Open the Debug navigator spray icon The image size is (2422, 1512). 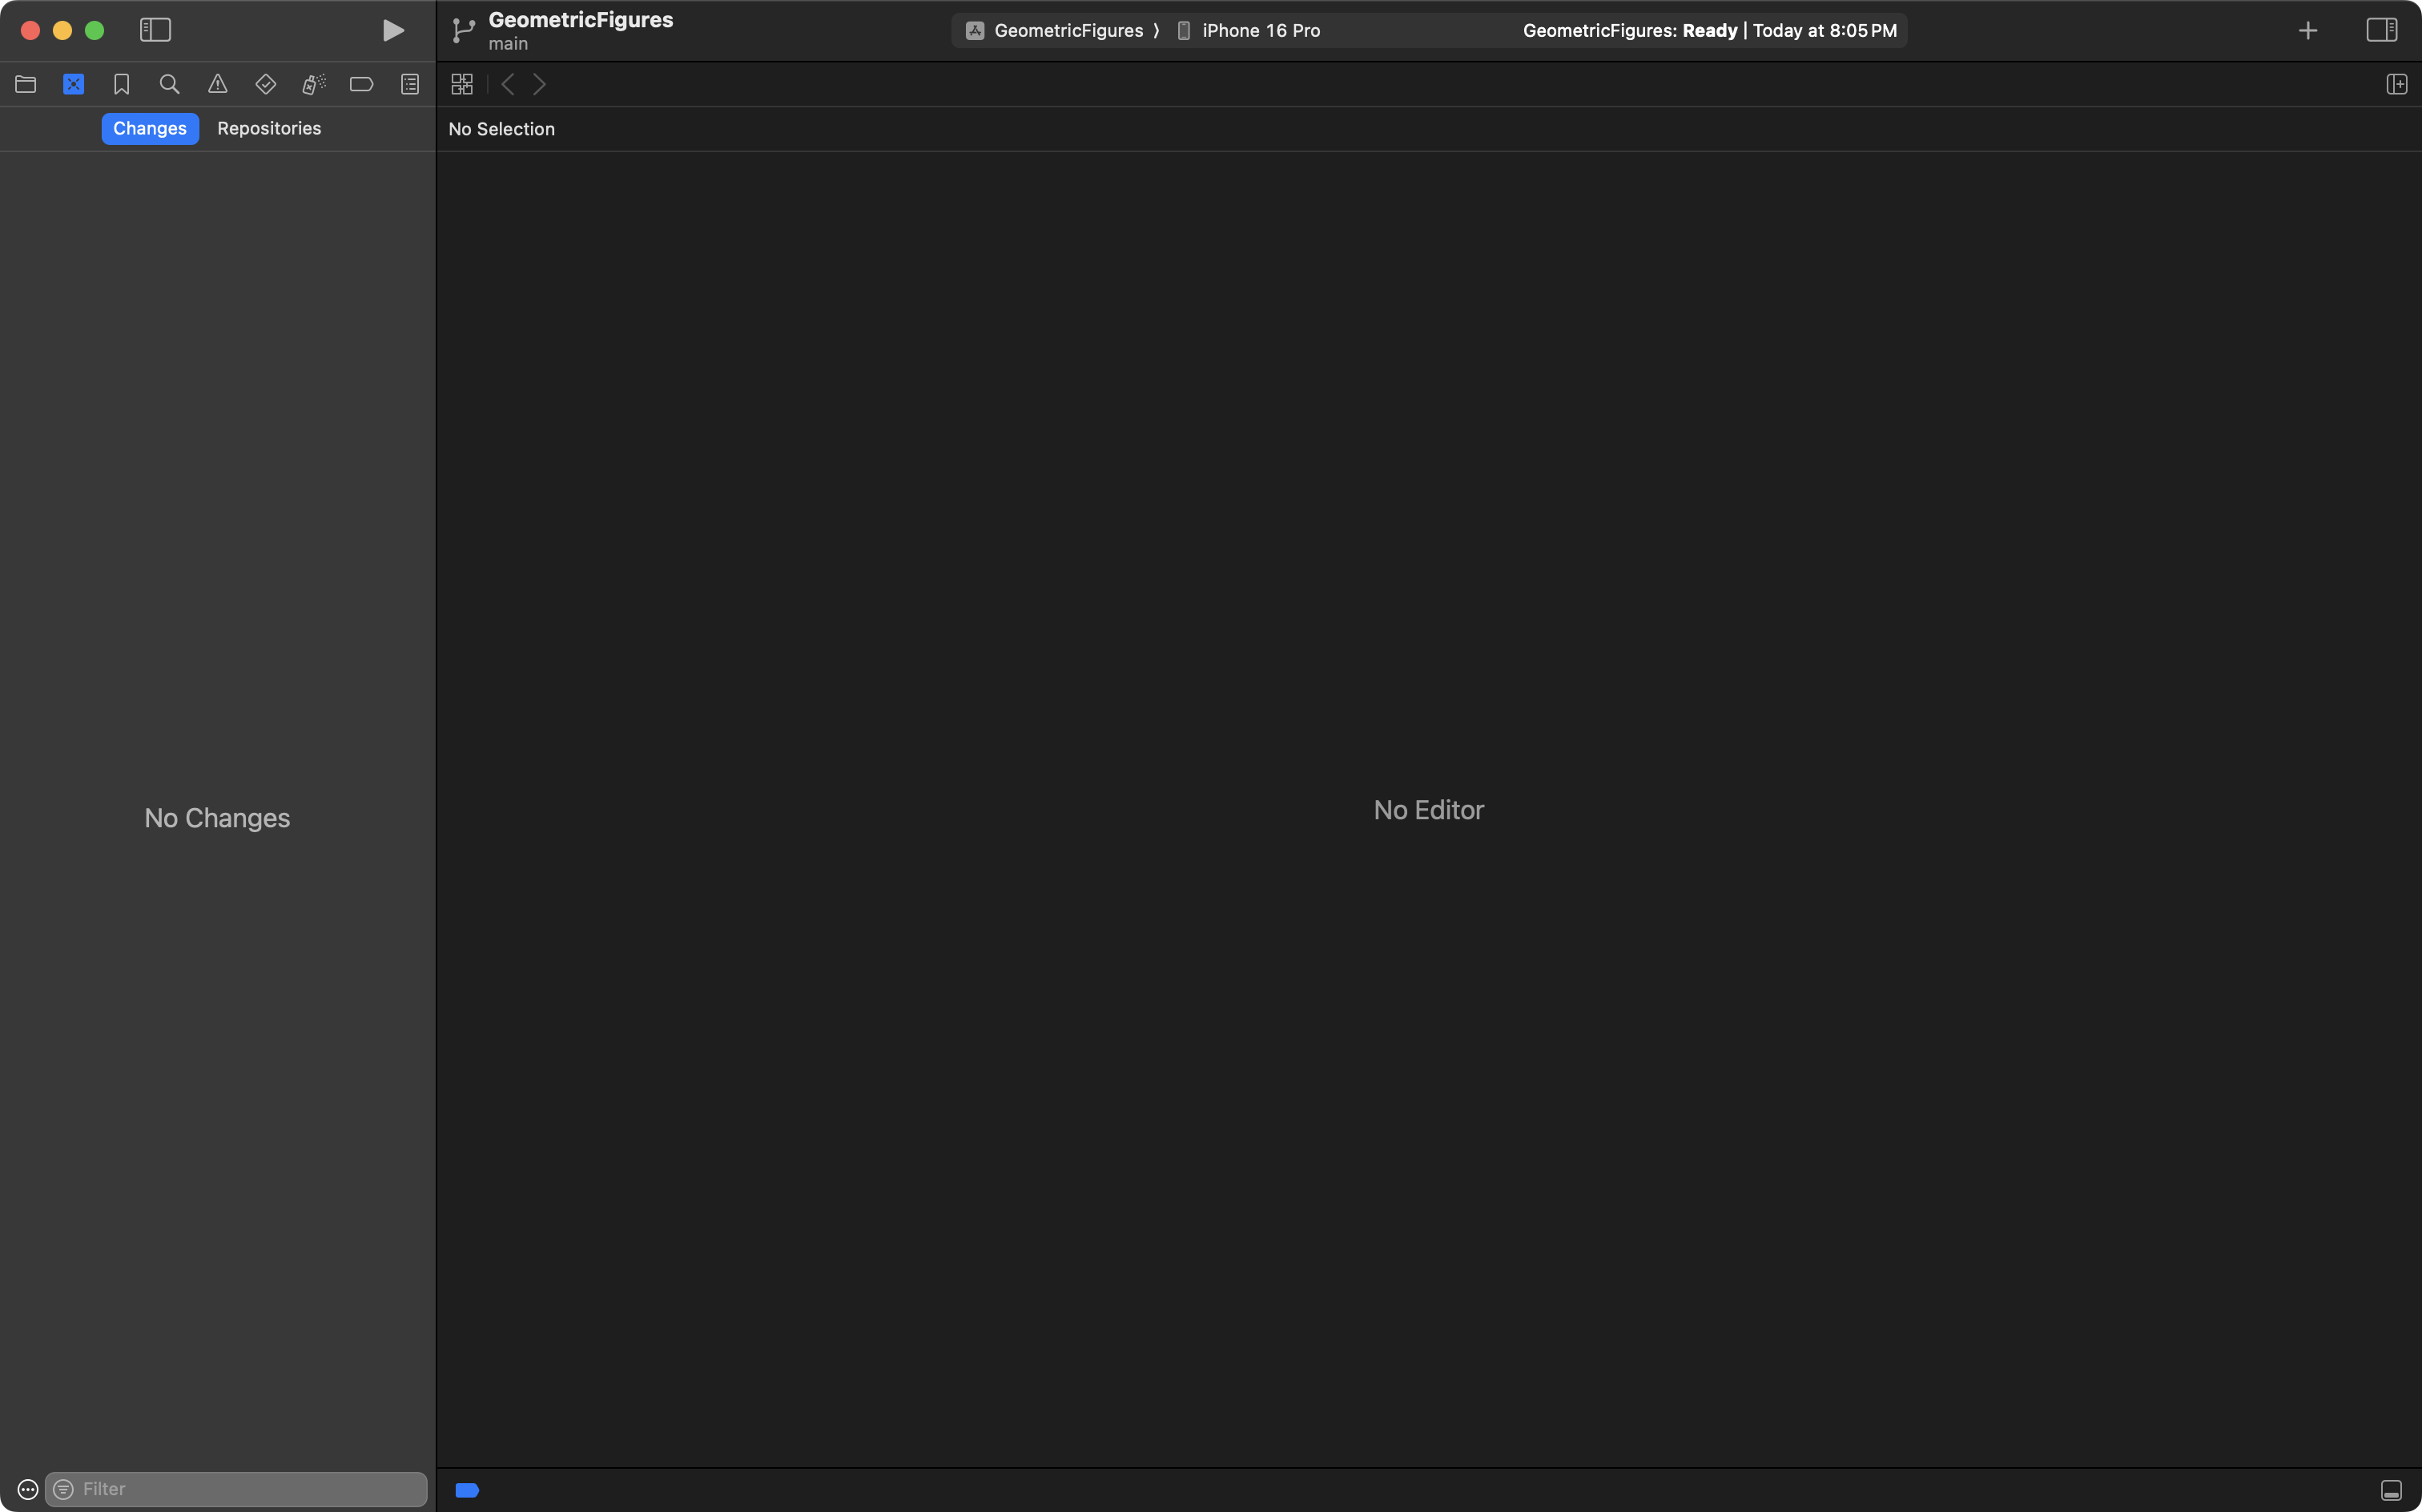pyautogui.click(x=314, y=85)
